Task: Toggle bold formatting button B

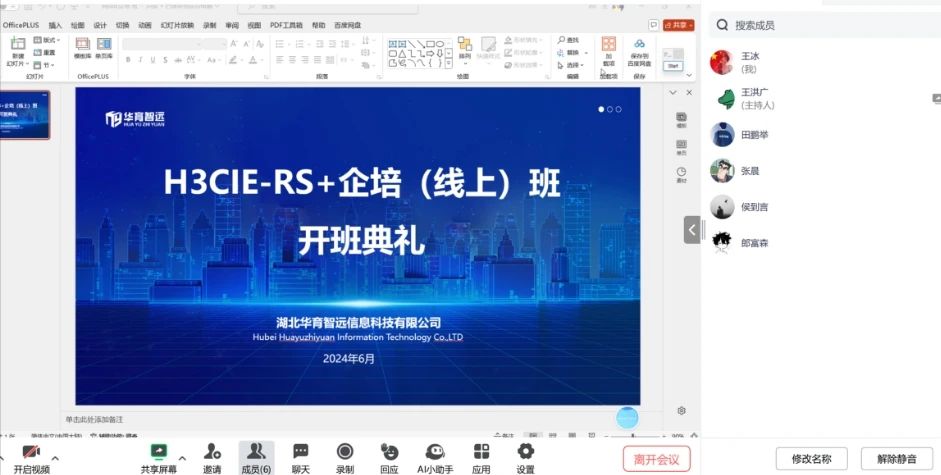Action: (128, 60)
